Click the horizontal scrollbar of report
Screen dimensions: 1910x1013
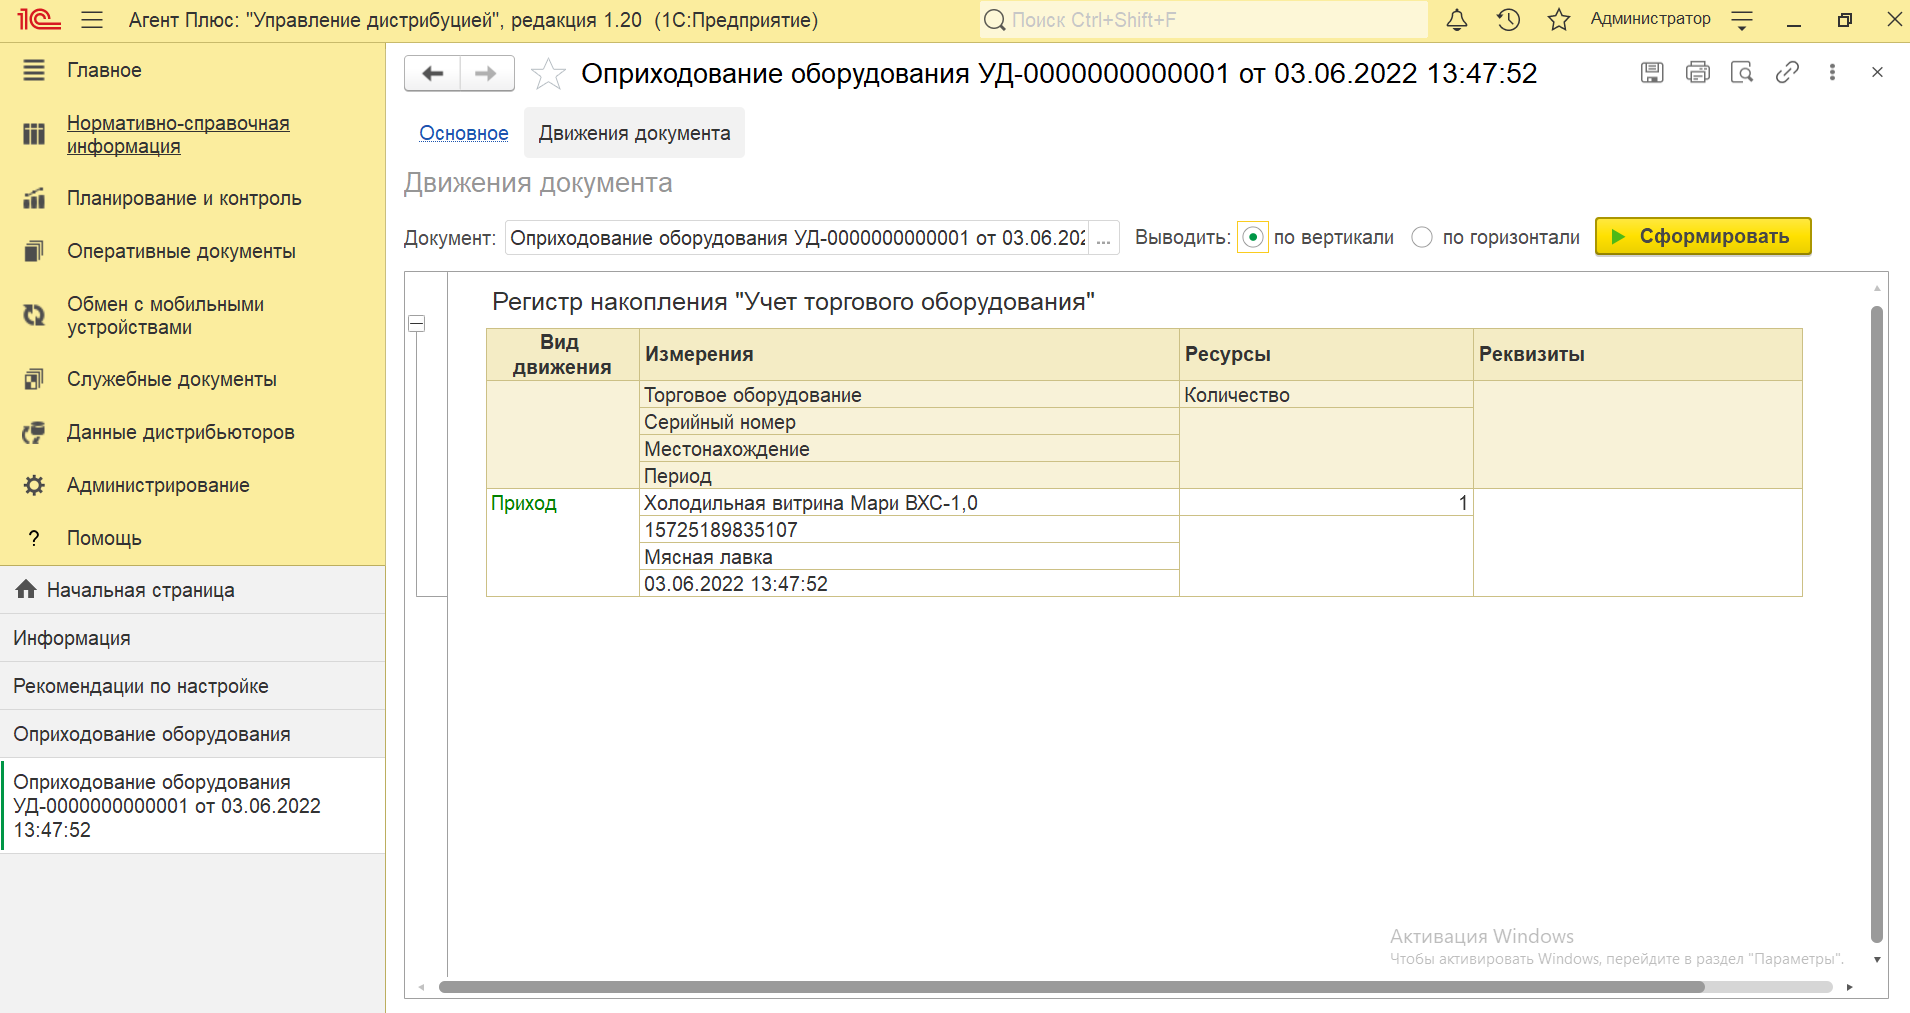(x=1070, y=987)
